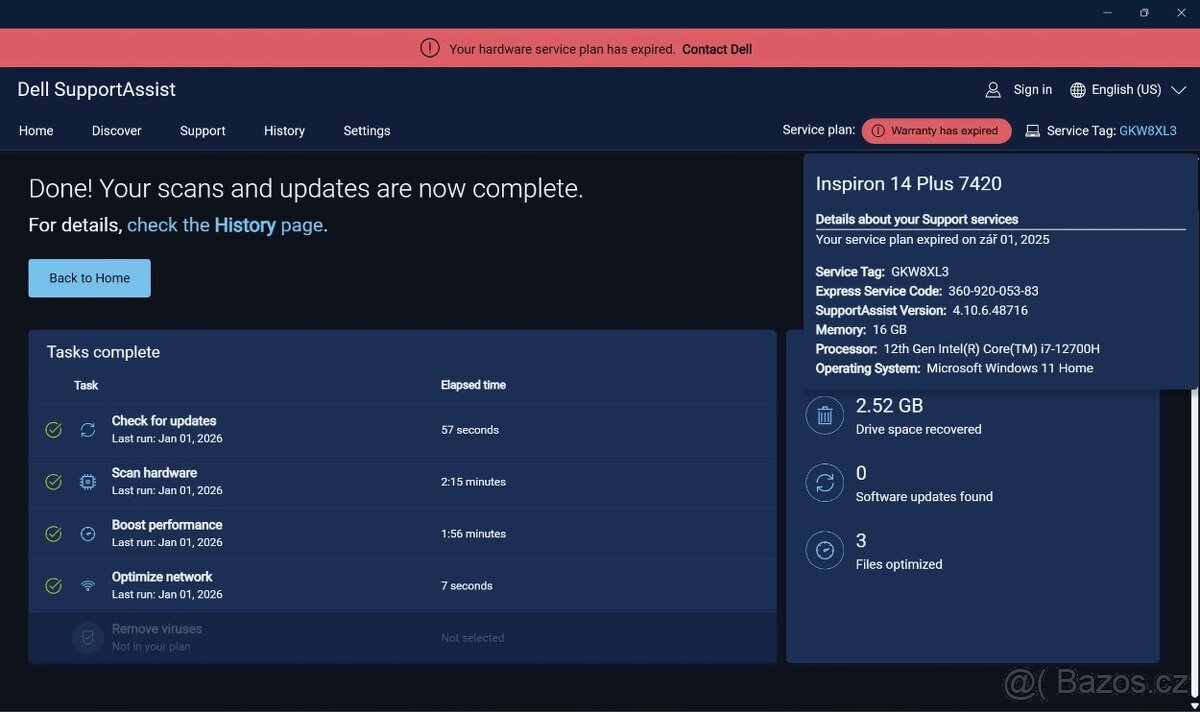Click the files optimized gauge icon

pyautogui.click(x=825, y=551)
